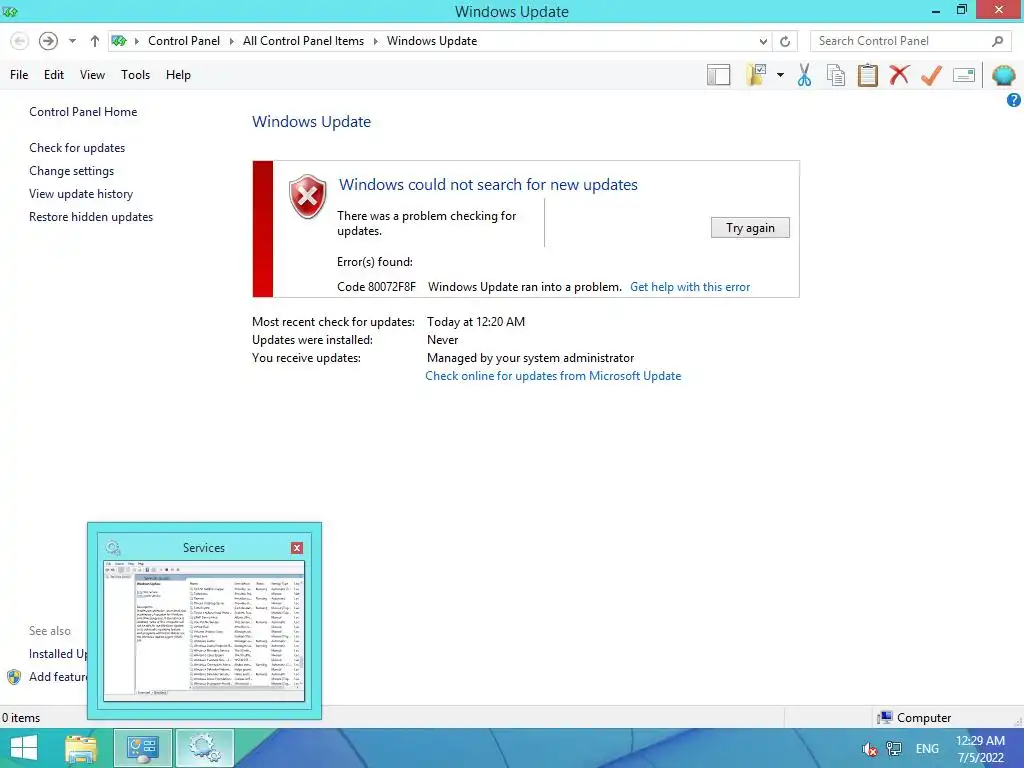This screenshot has height=768, width=1024.
Task: Click the search magnifier icon
Action: click(997, 41)
